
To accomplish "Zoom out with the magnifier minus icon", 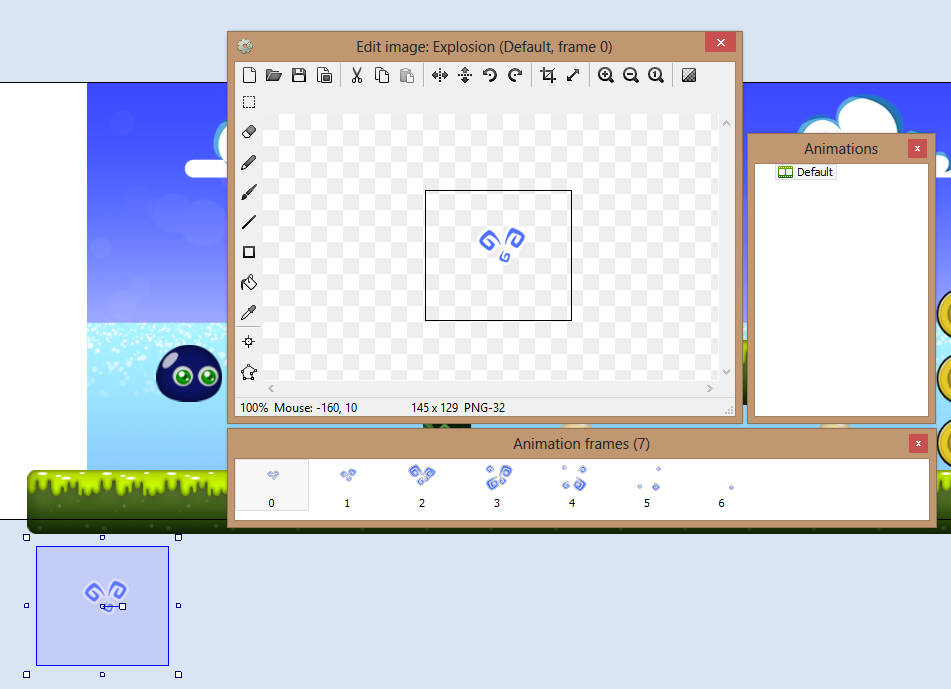I will tap(631, 75).
